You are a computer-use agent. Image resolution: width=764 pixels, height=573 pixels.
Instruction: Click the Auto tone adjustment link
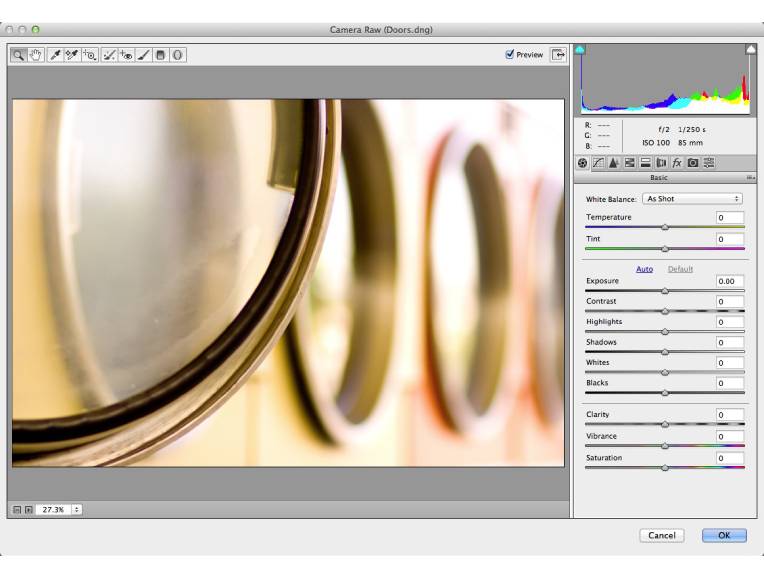pyautogui.click(x=645, y=269)
